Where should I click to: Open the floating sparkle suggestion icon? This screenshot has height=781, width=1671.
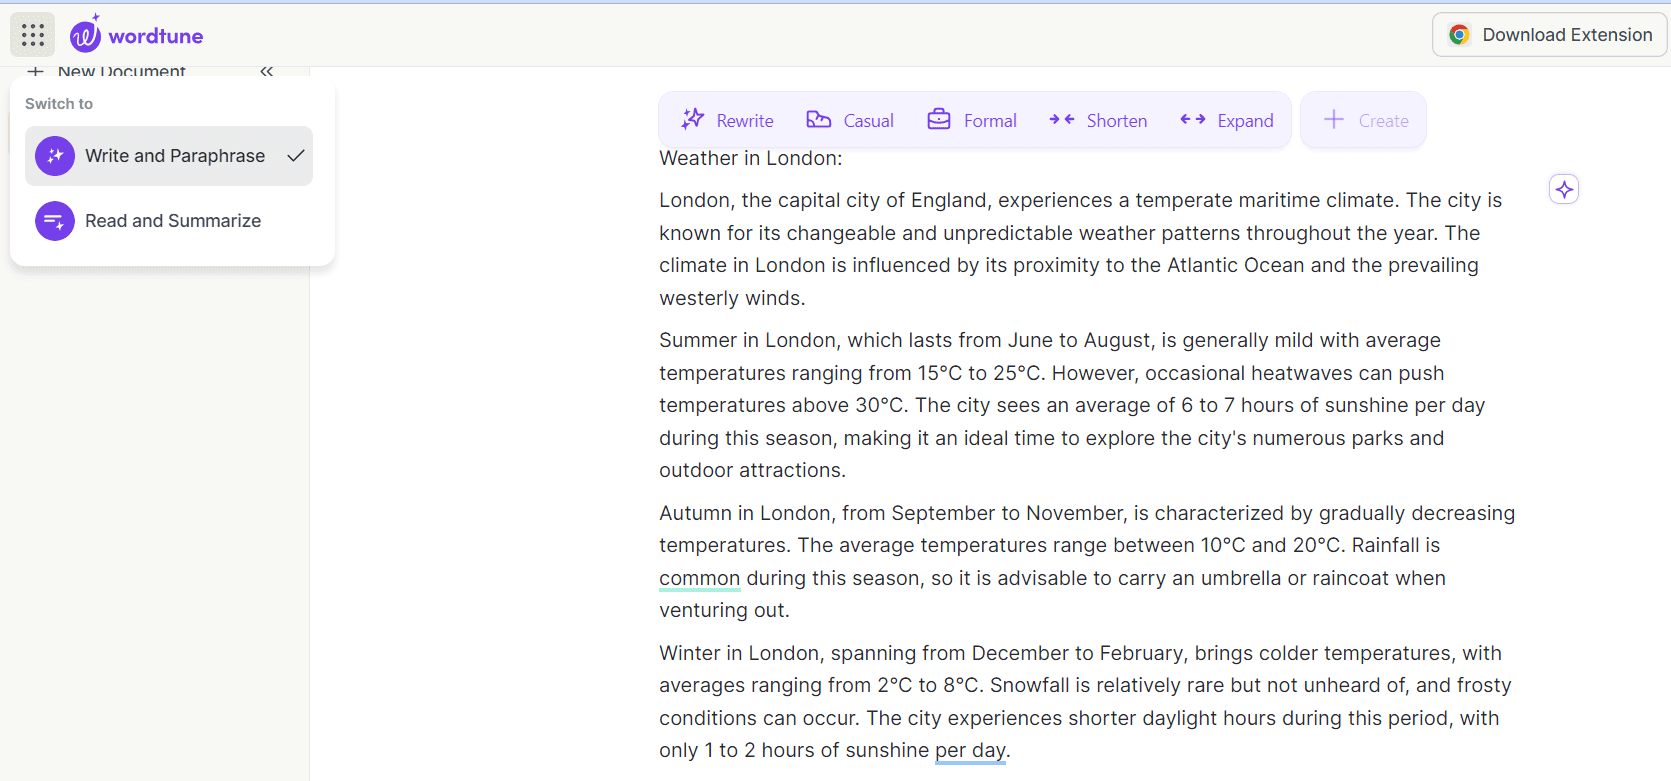coord(1563,188)
